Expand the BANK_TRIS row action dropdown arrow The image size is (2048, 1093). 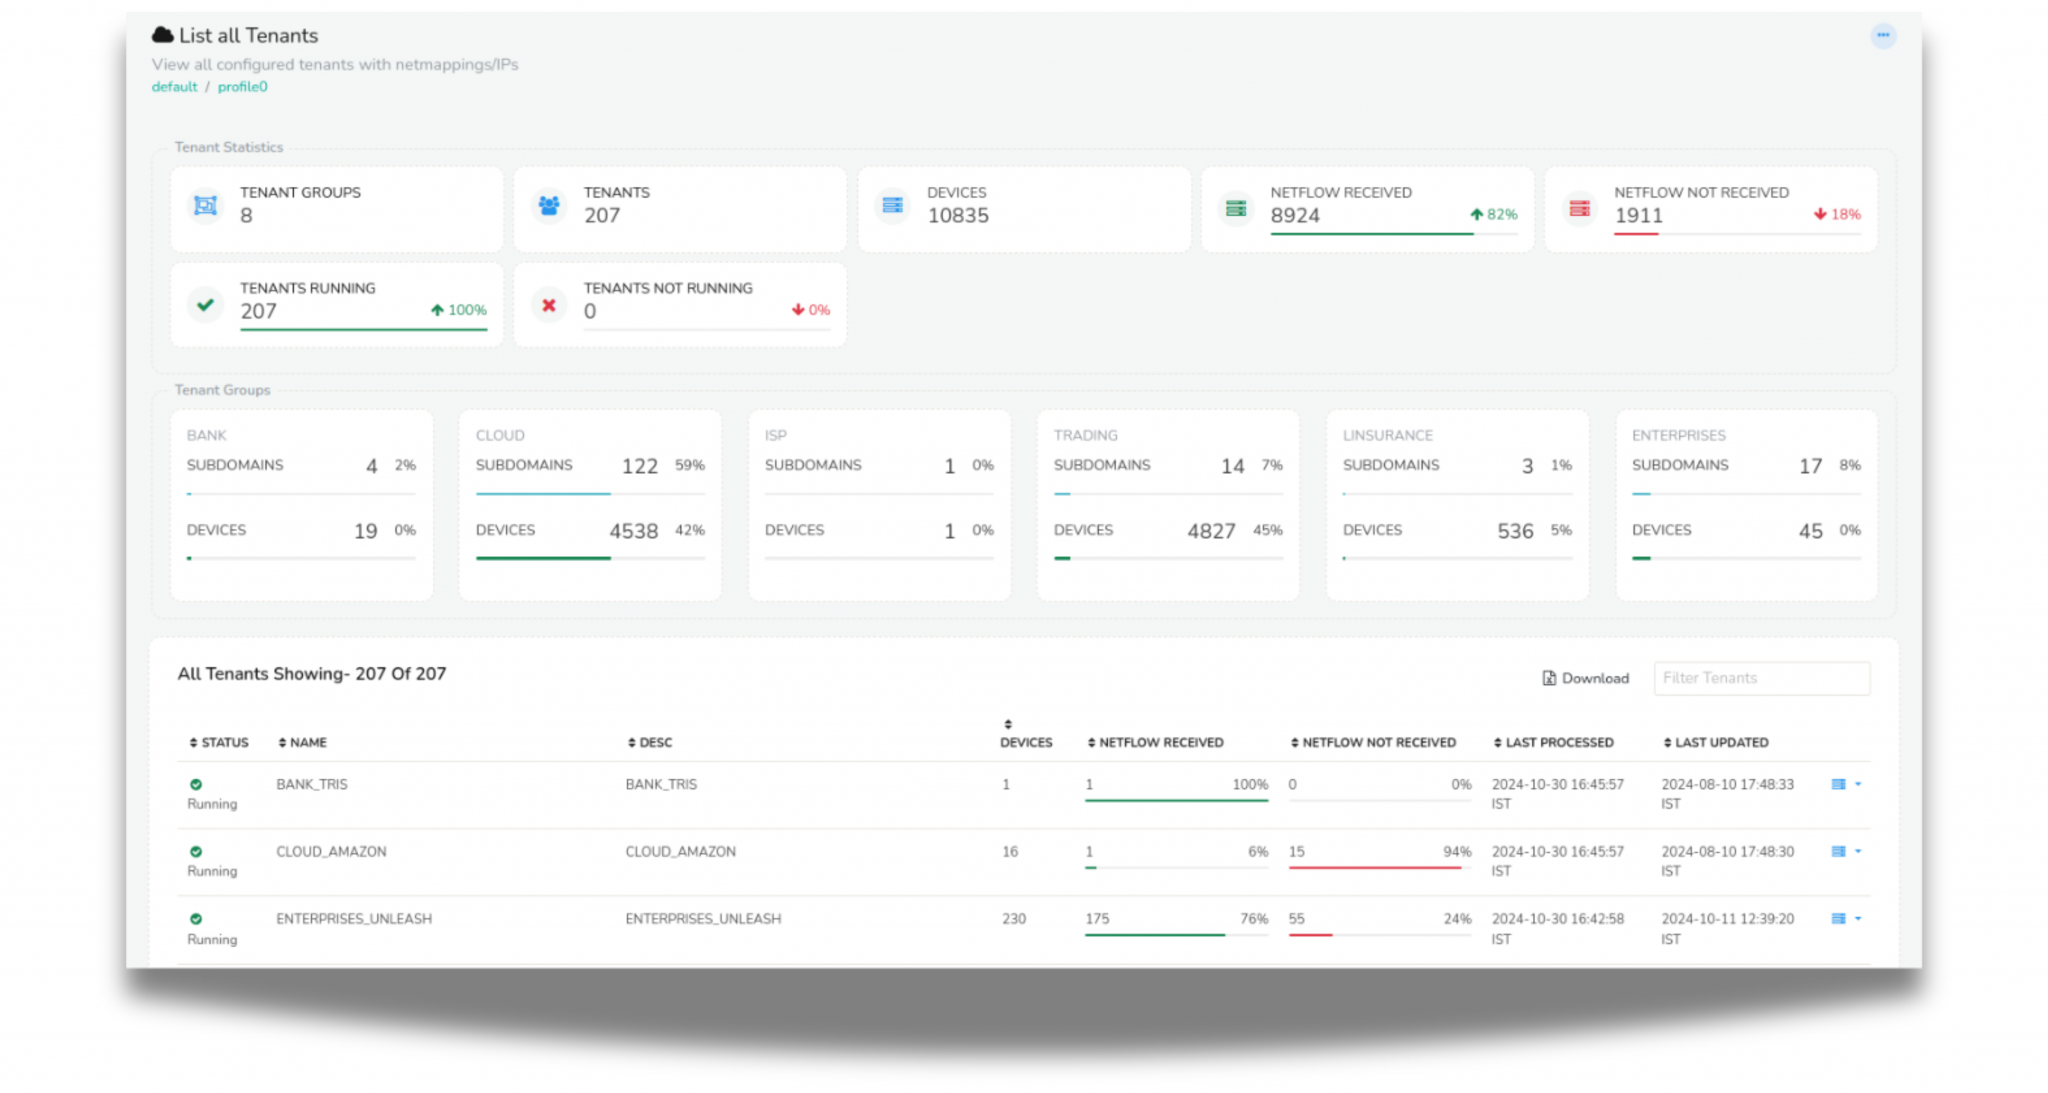[x=1858, y=785]
